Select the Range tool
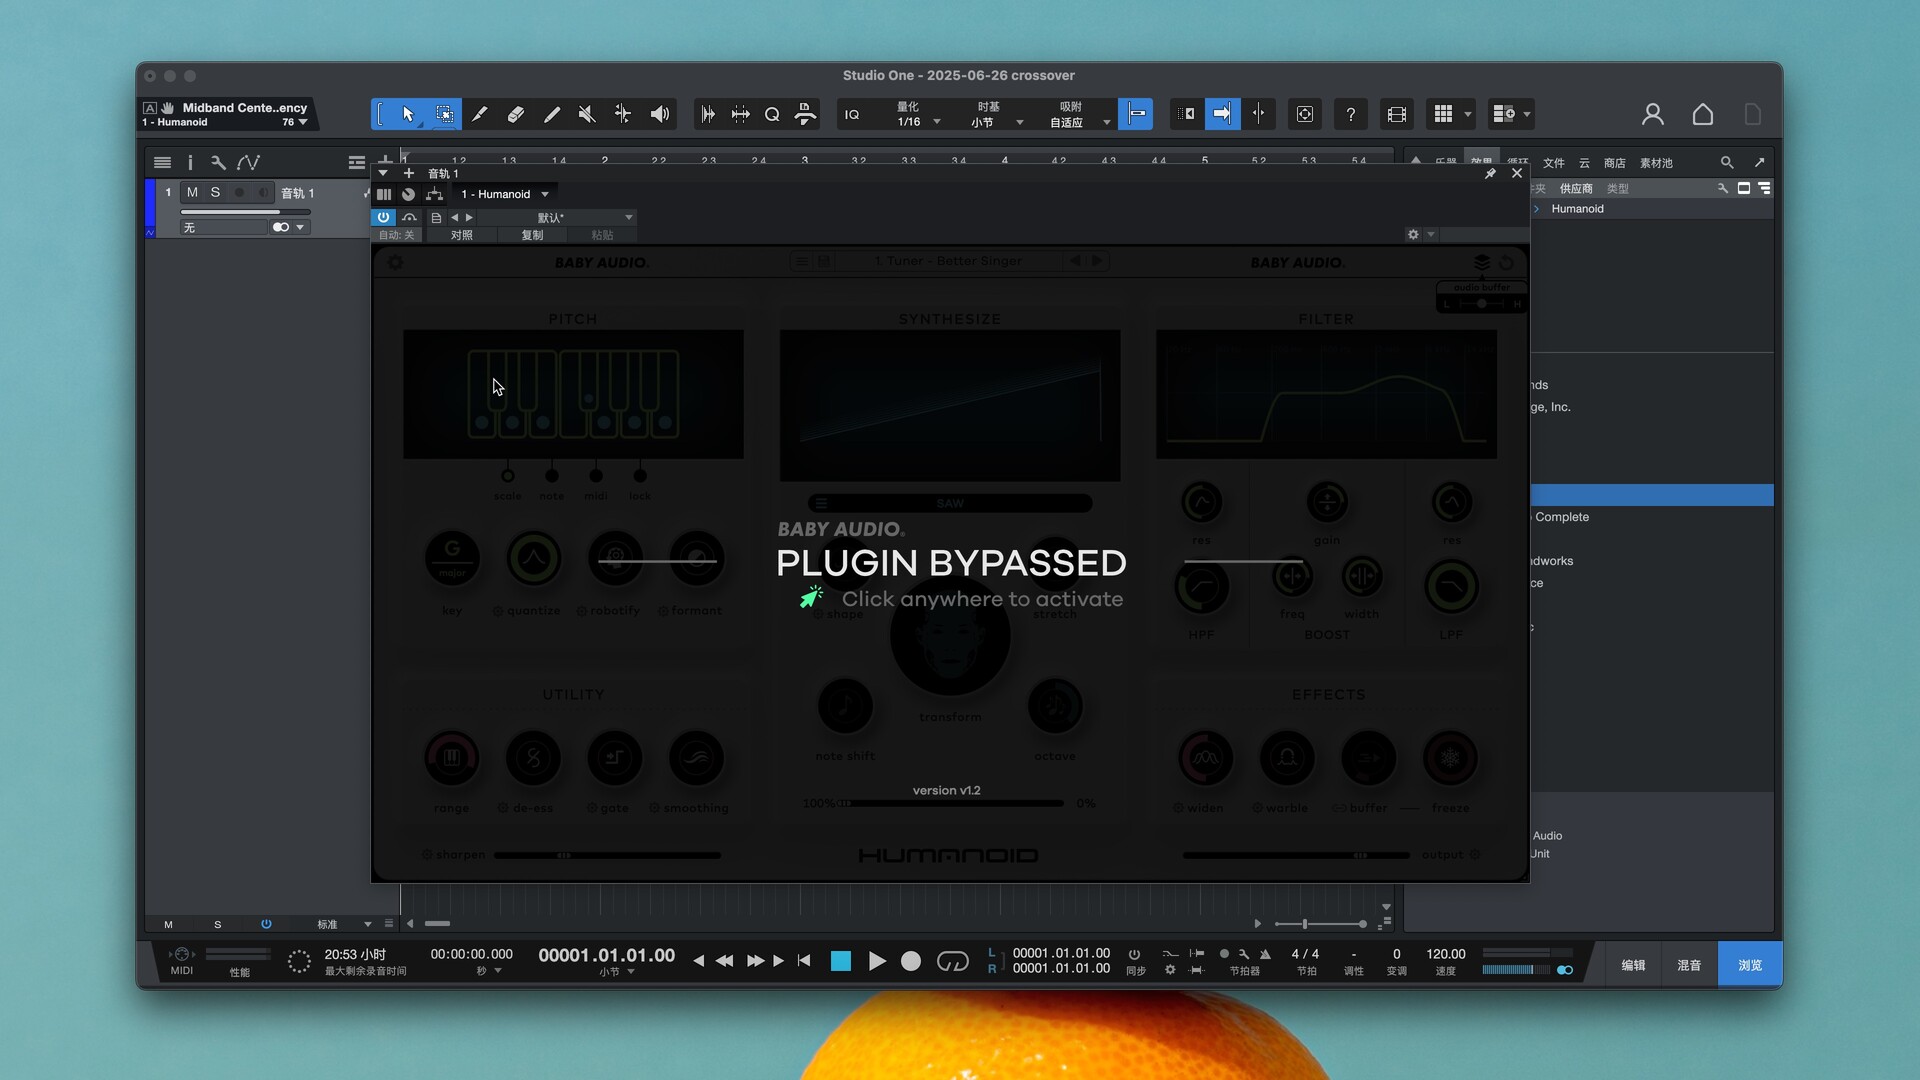This screenshot has width=1920, height=1080. [445, 114]
